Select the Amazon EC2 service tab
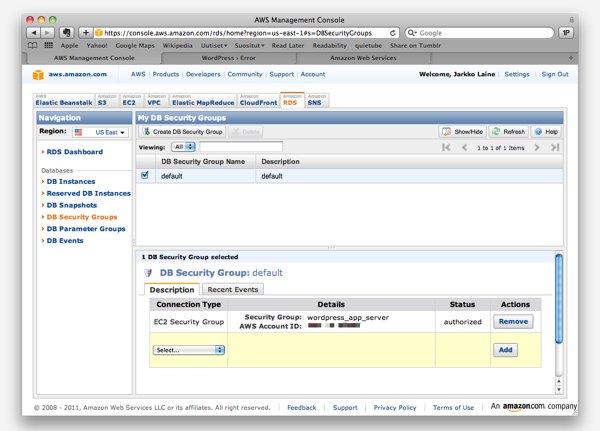Viewport: 600px width, 431px height. tap(129, 101)
